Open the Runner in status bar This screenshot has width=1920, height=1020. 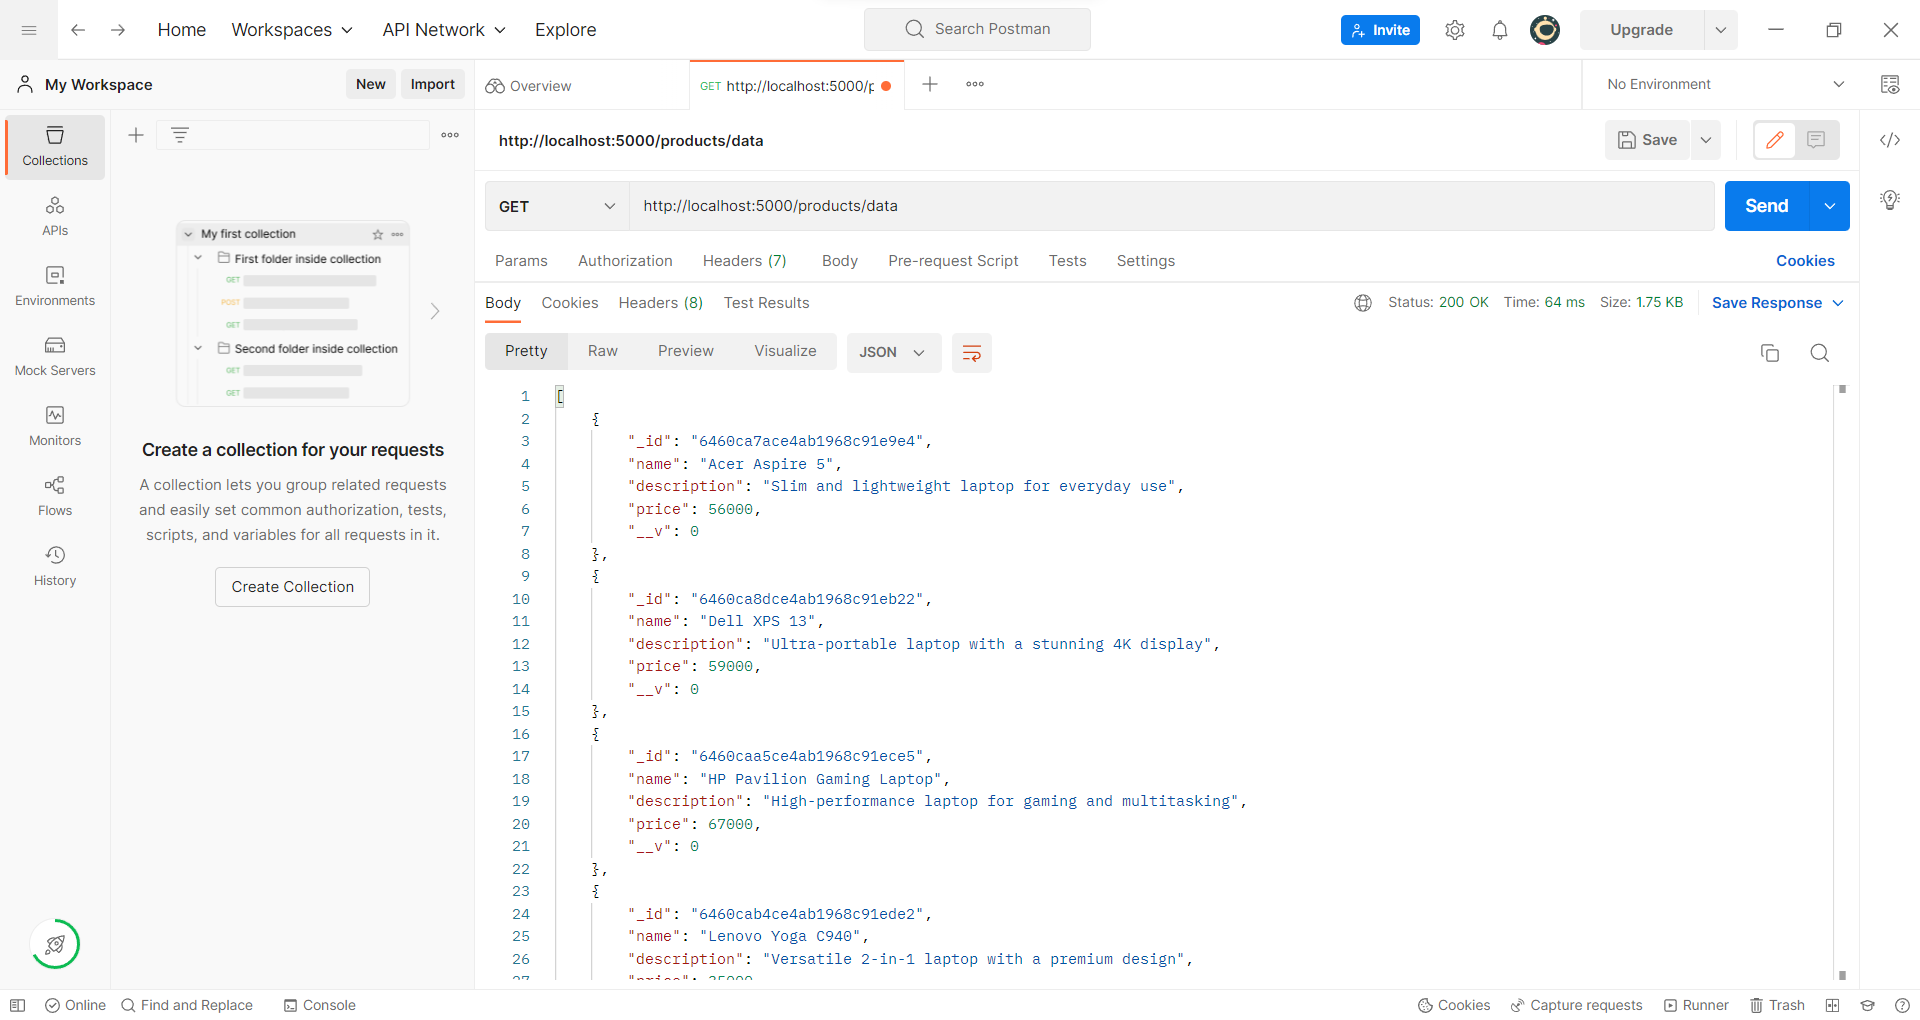pos(1696,1005)
